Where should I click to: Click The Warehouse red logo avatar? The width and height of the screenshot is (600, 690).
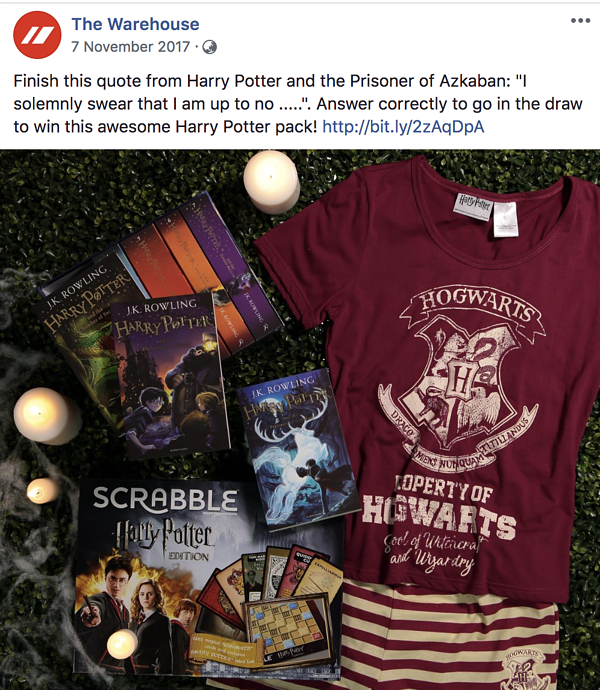(37, 35)
